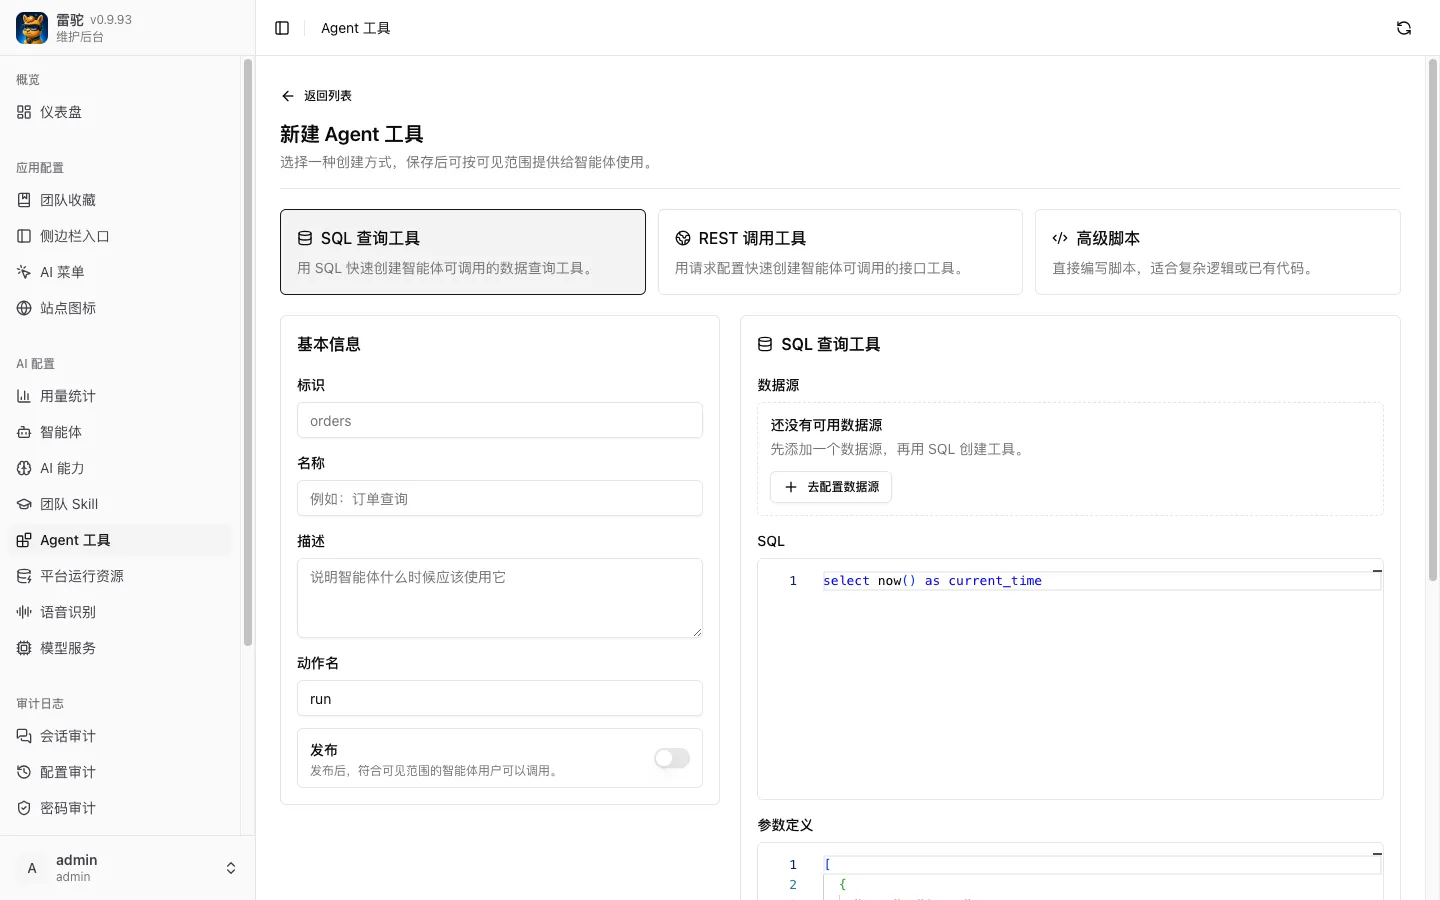1440x900 pixels.
Task: Click the refresh icon in header
Action: pyautogui.click(x=1404, y=28)
